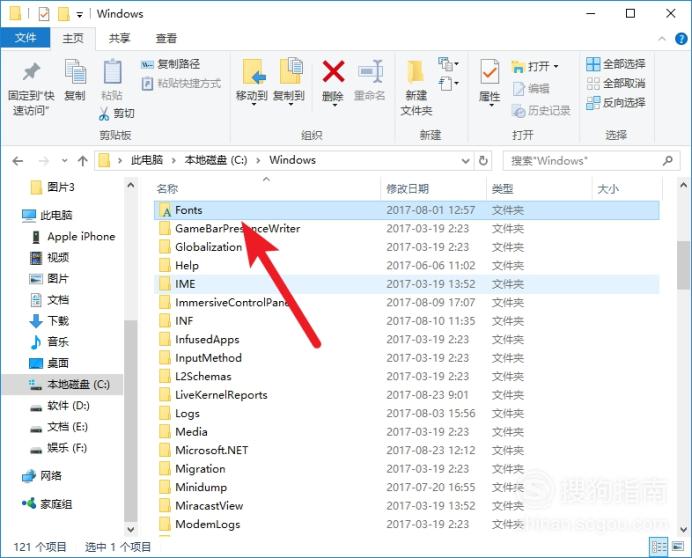Viewport: 692px width, 558px height.
Task: Click the Cut (剪切) scissors icon
Action: tap(104, 113)
